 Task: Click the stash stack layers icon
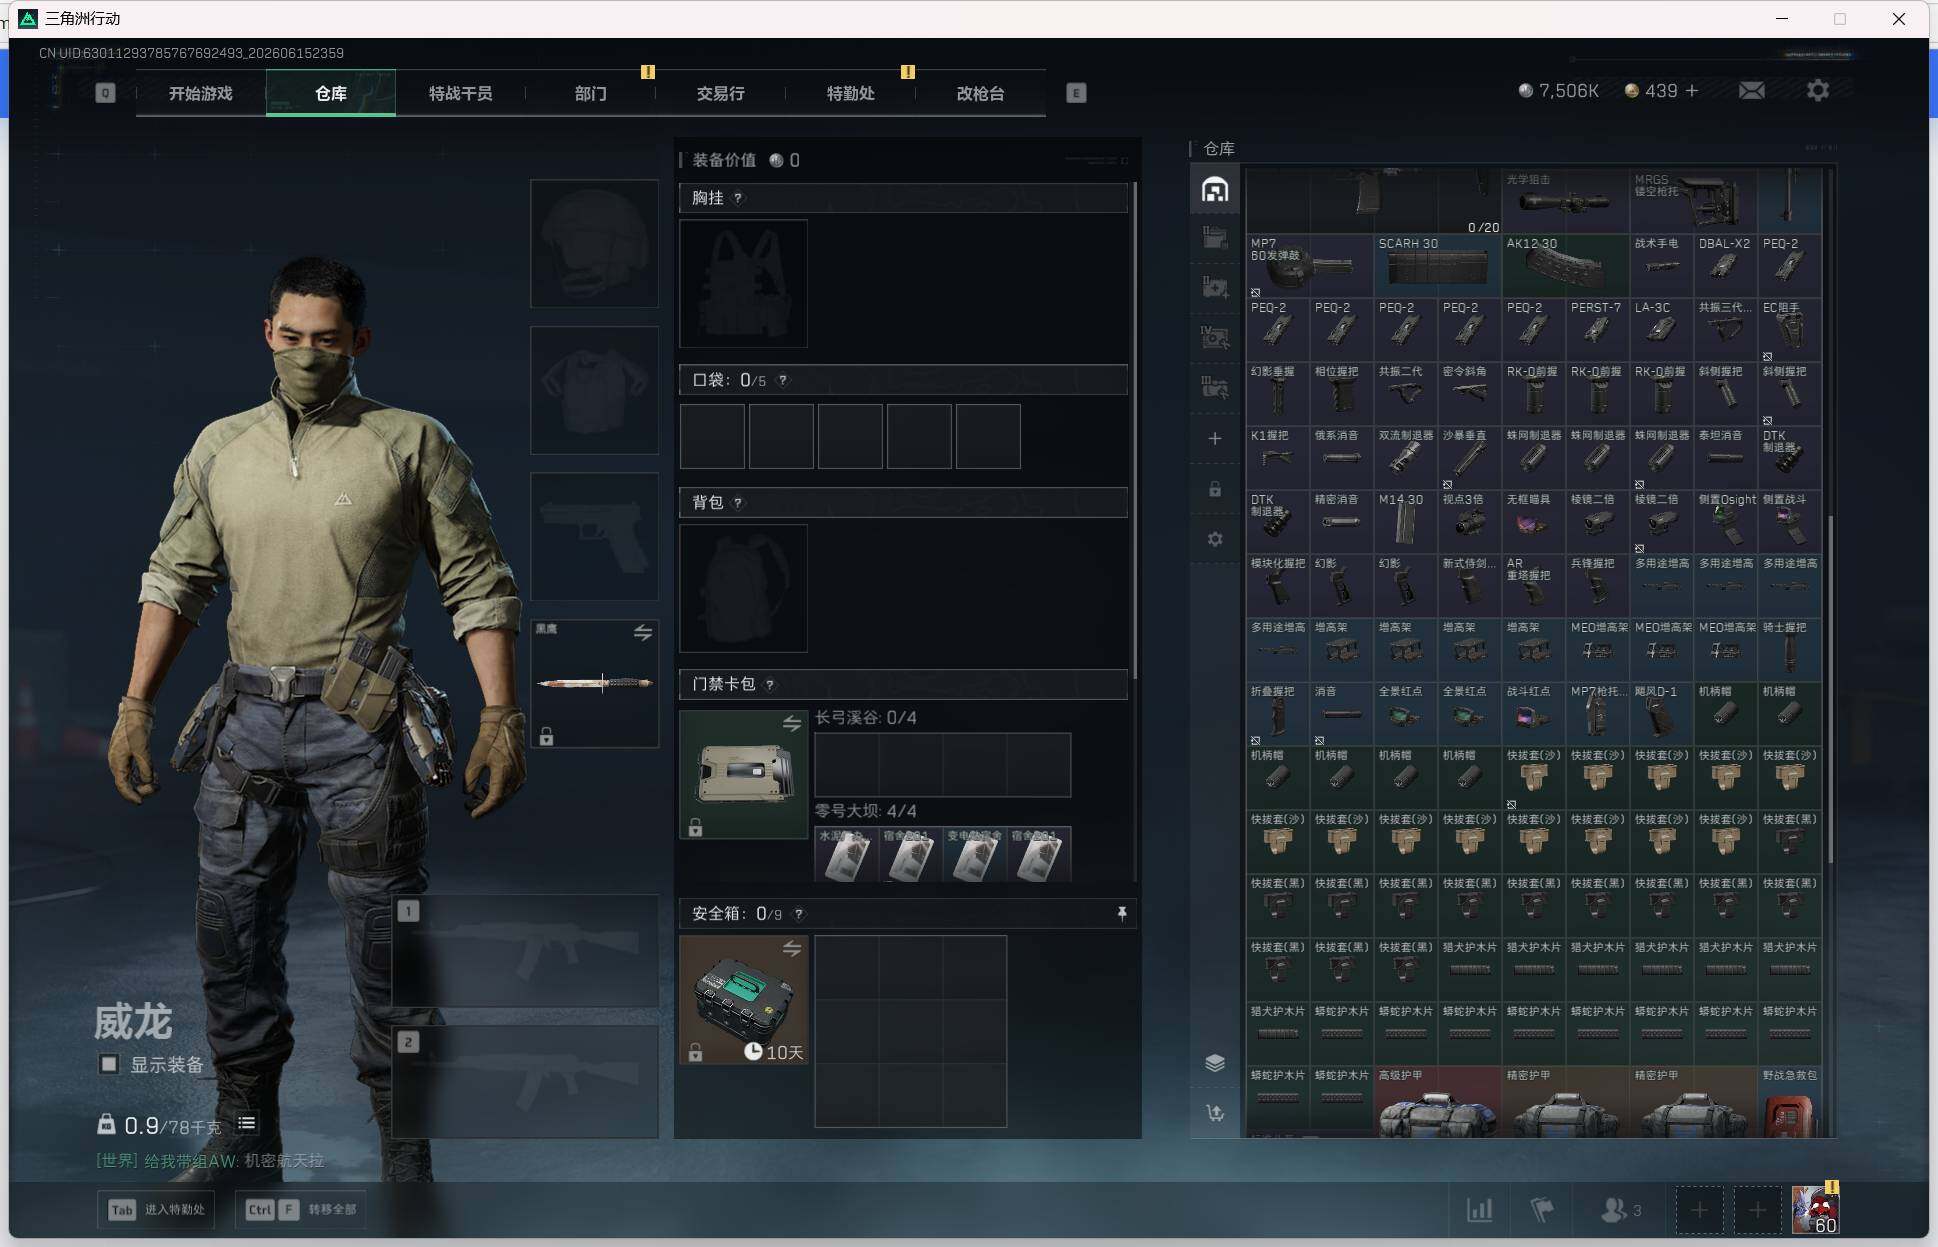click(1215, 1063)
